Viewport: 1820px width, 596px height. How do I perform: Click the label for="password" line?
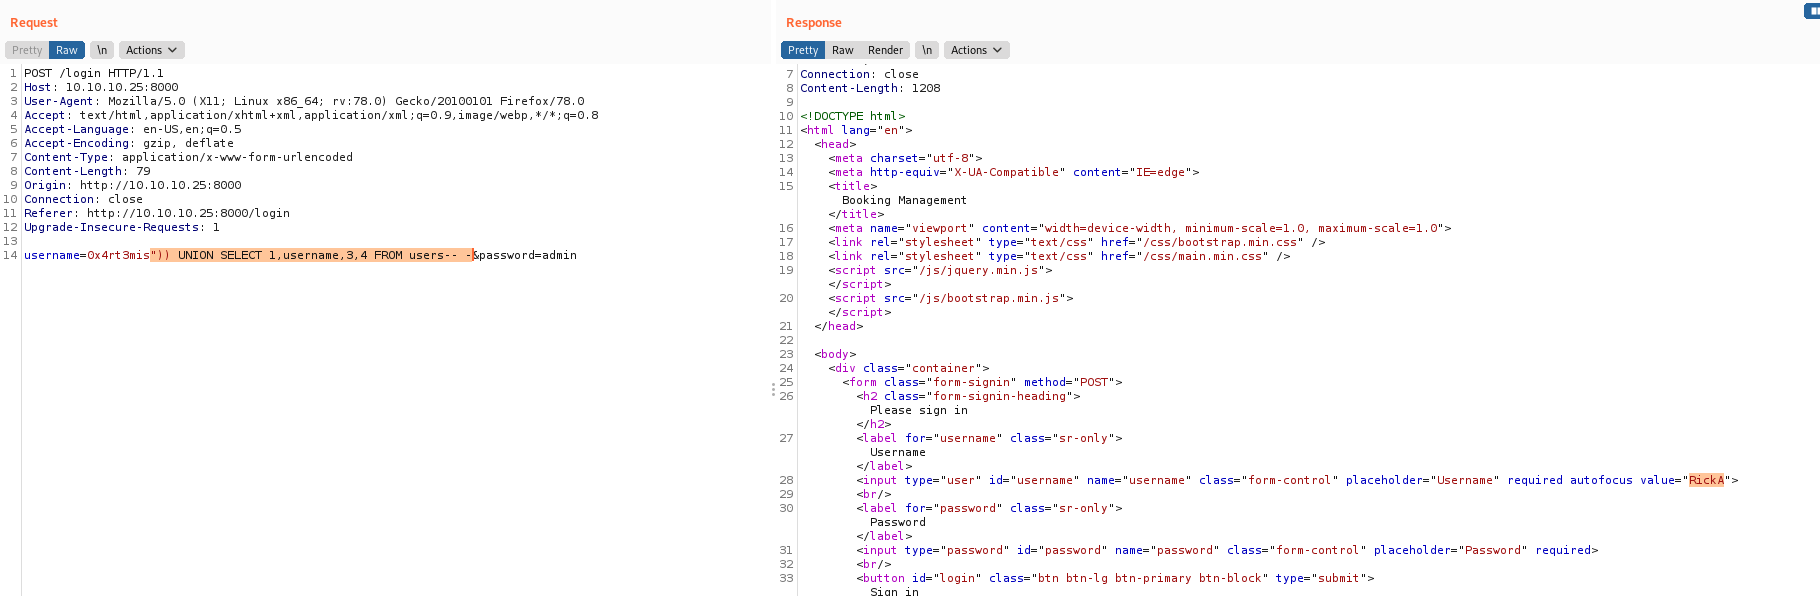(x=989, y=508)
